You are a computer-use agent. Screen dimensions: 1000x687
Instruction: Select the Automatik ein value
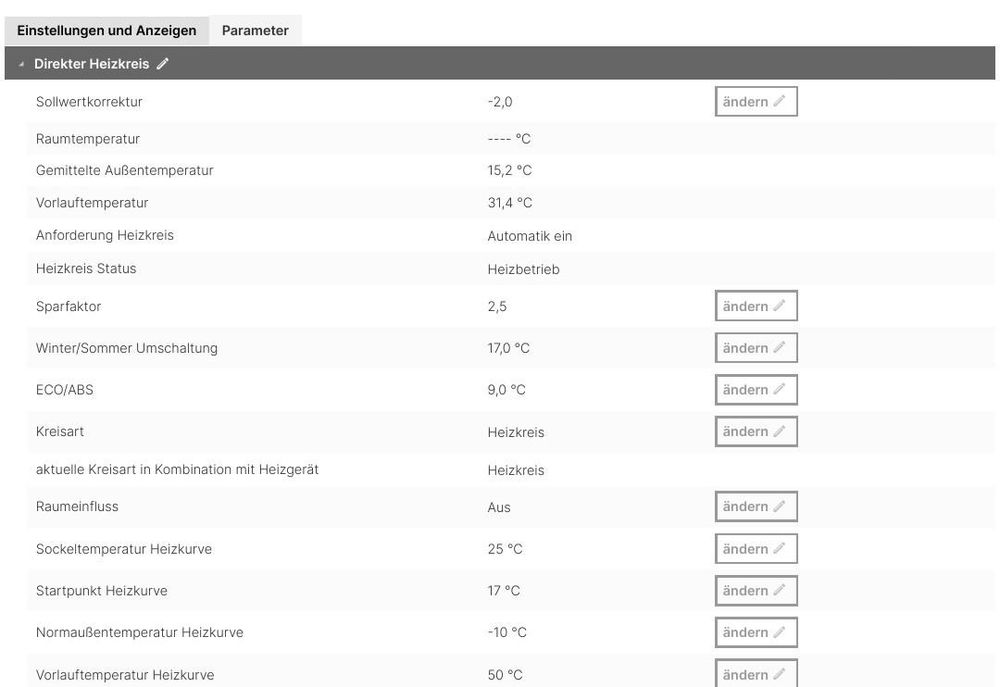pos(529,236)
